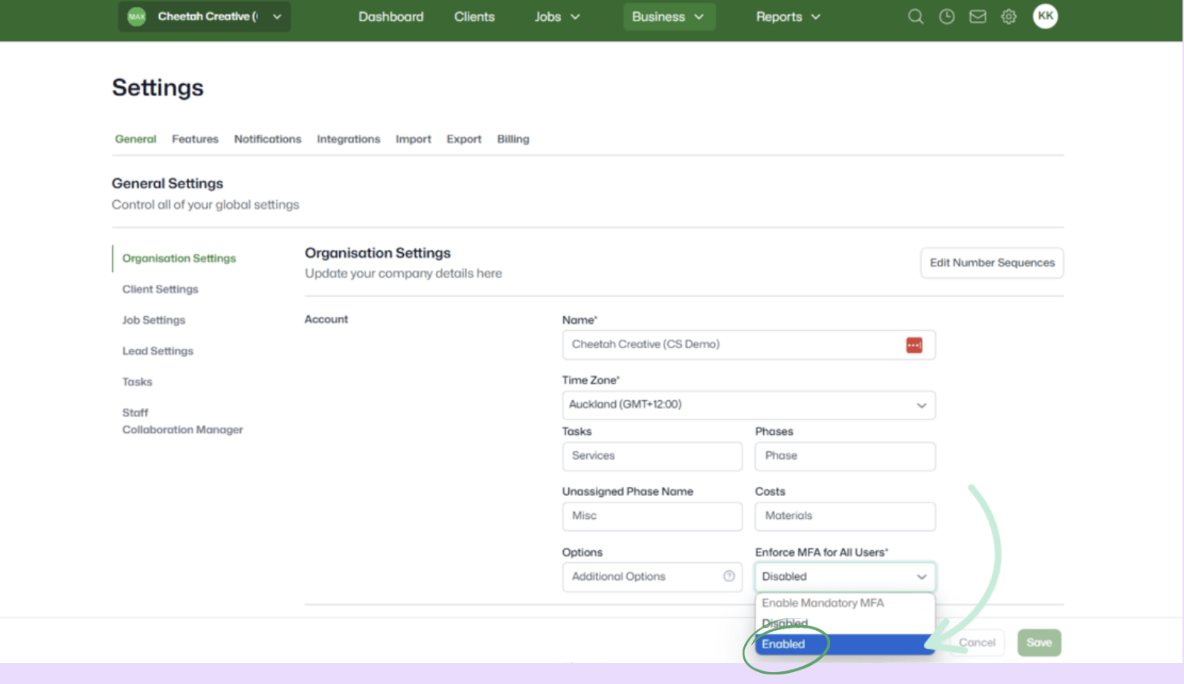Click the MAX logo badge

point(136,16)
